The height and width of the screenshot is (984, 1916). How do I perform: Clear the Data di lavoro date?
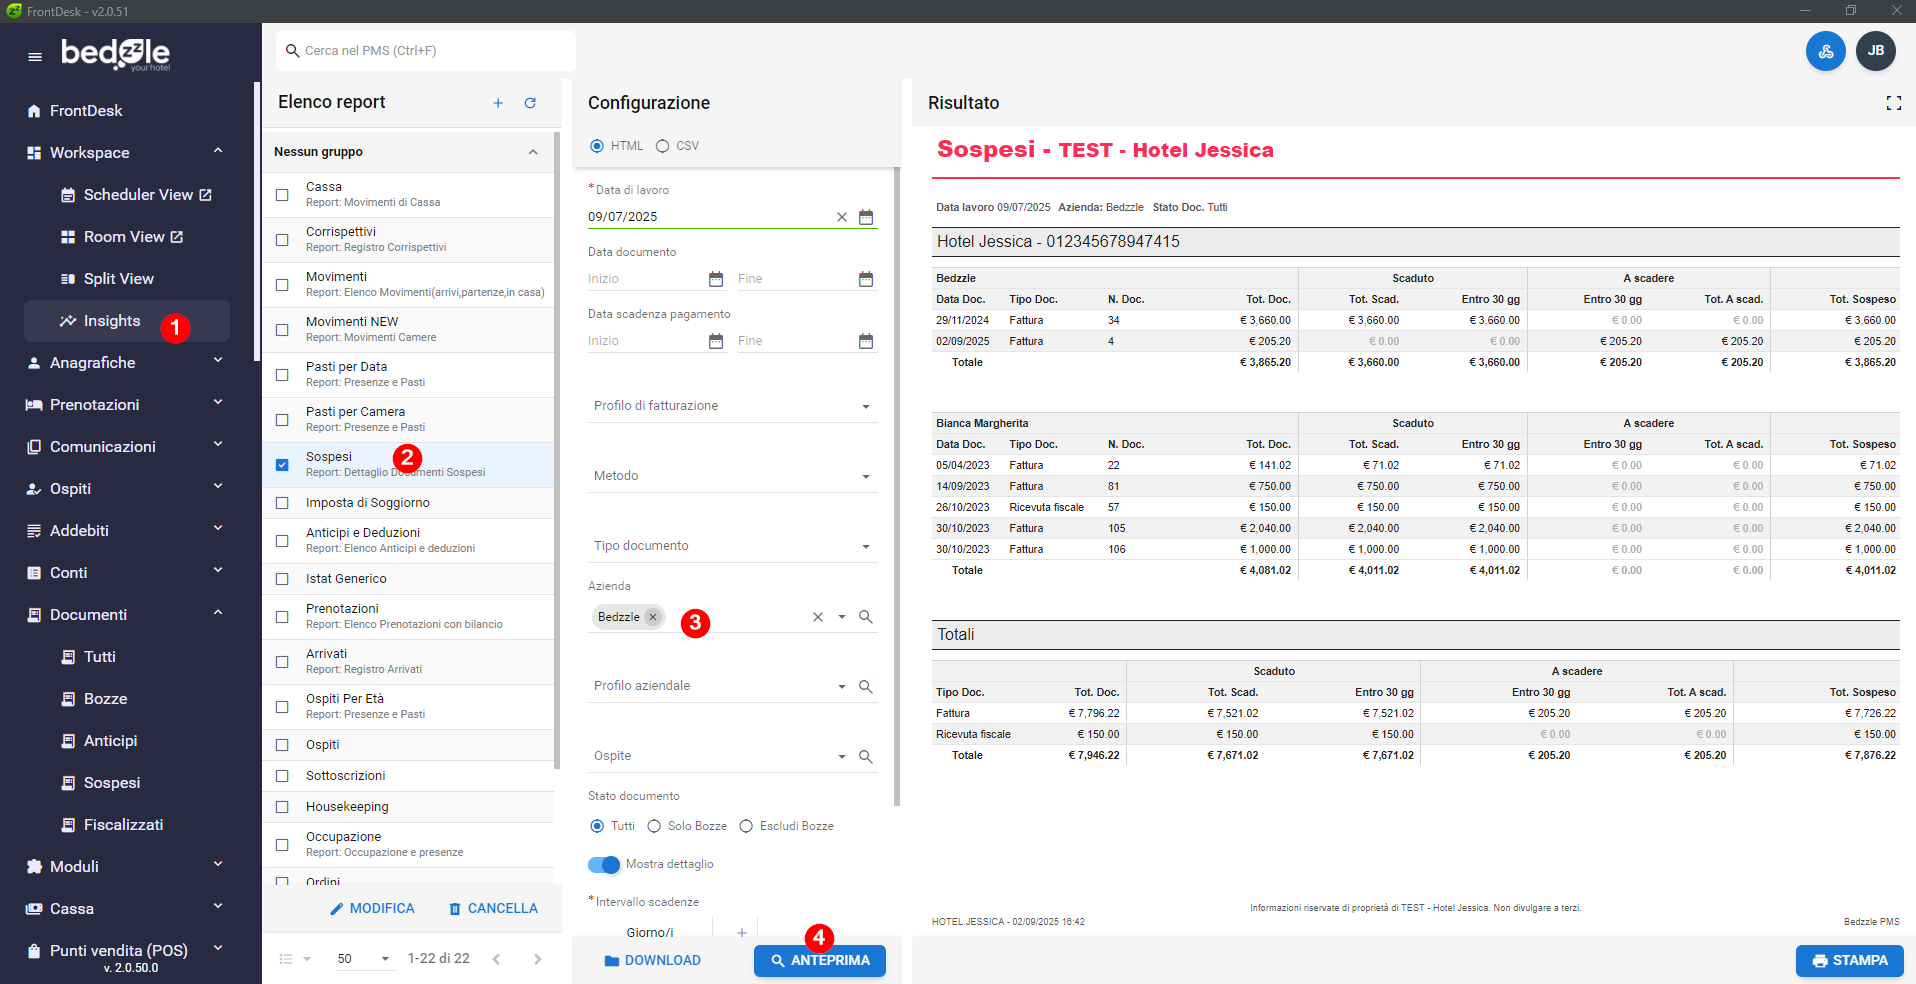[x=841, y=217]
